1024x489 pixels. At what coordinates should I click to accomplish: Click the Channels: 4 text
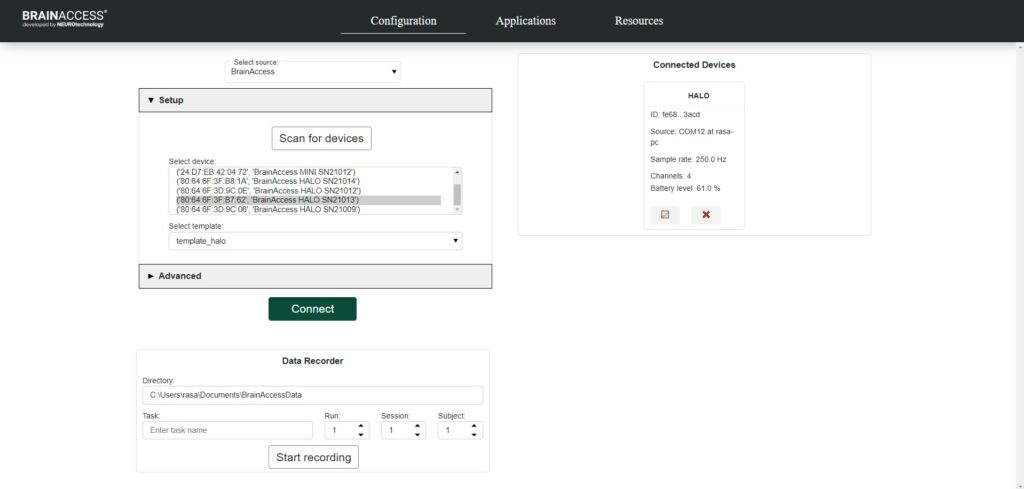click(x=671, y=176)
